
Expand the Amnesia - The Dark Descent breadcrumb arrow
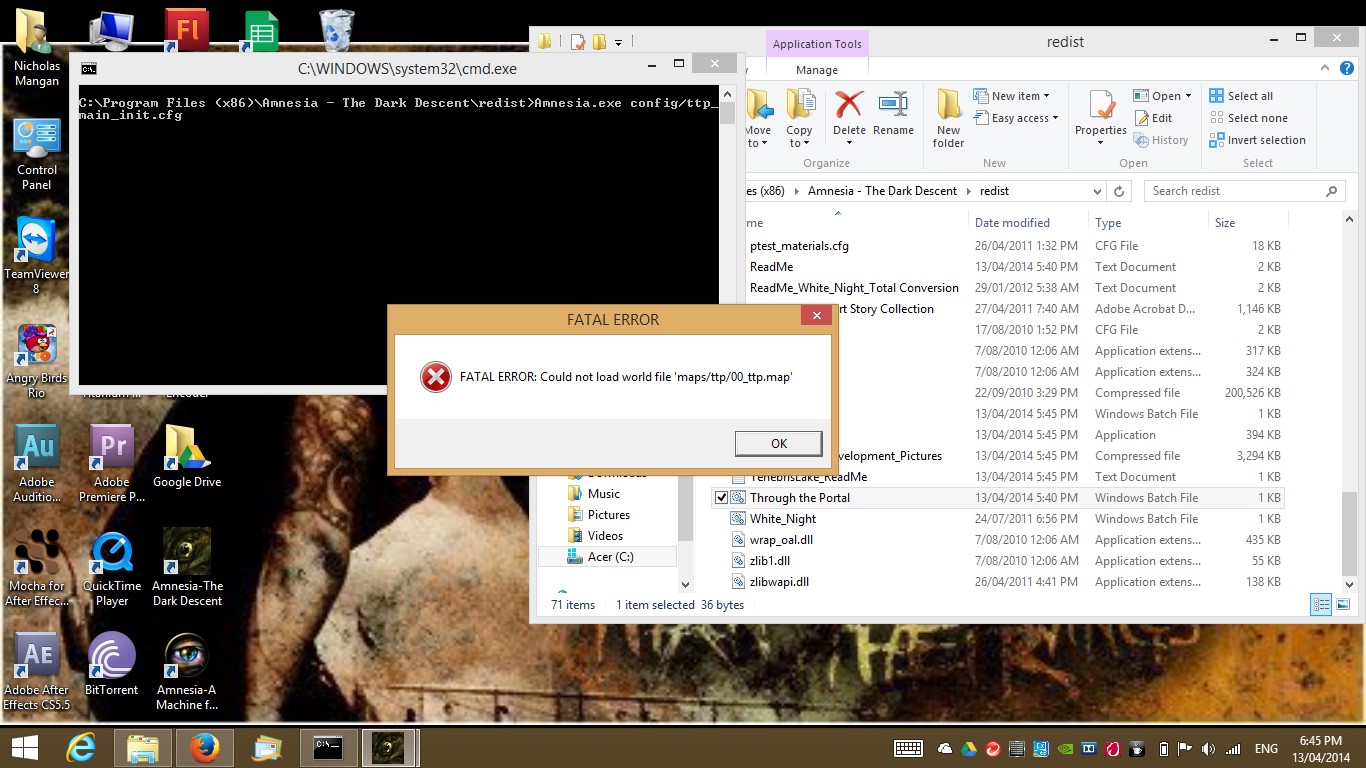(968, 191)
